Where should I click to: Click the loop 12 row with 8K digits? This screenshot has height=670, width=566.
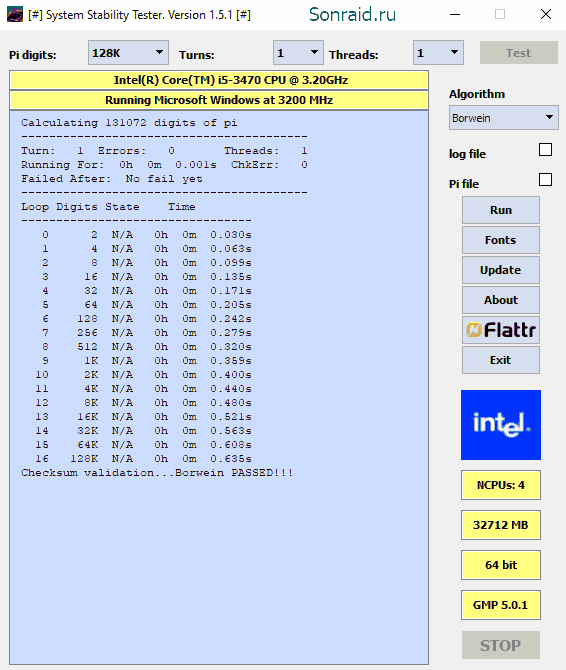point(144,403)
